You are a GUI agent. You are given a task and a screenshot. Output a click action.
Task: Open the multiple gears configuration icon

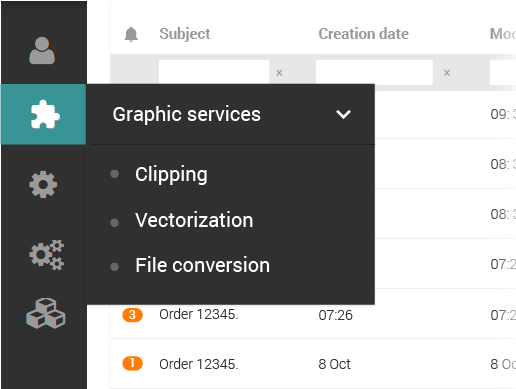(46, 255)
